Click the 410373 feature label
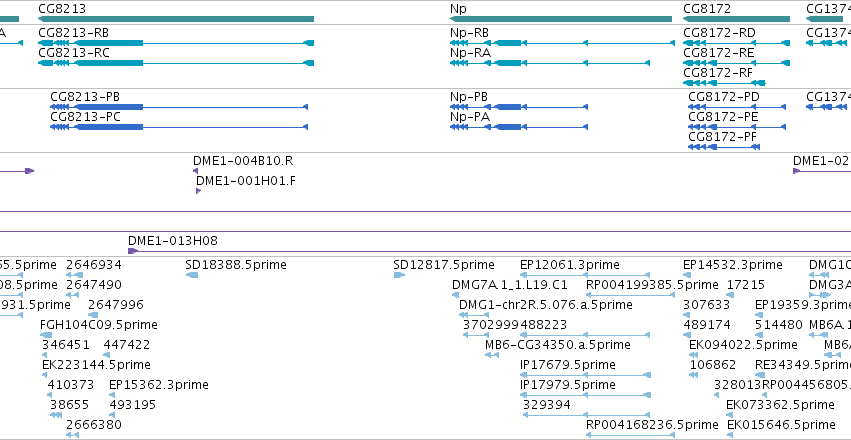Viewport: 851px width, 440px height. tap(71, 385)
